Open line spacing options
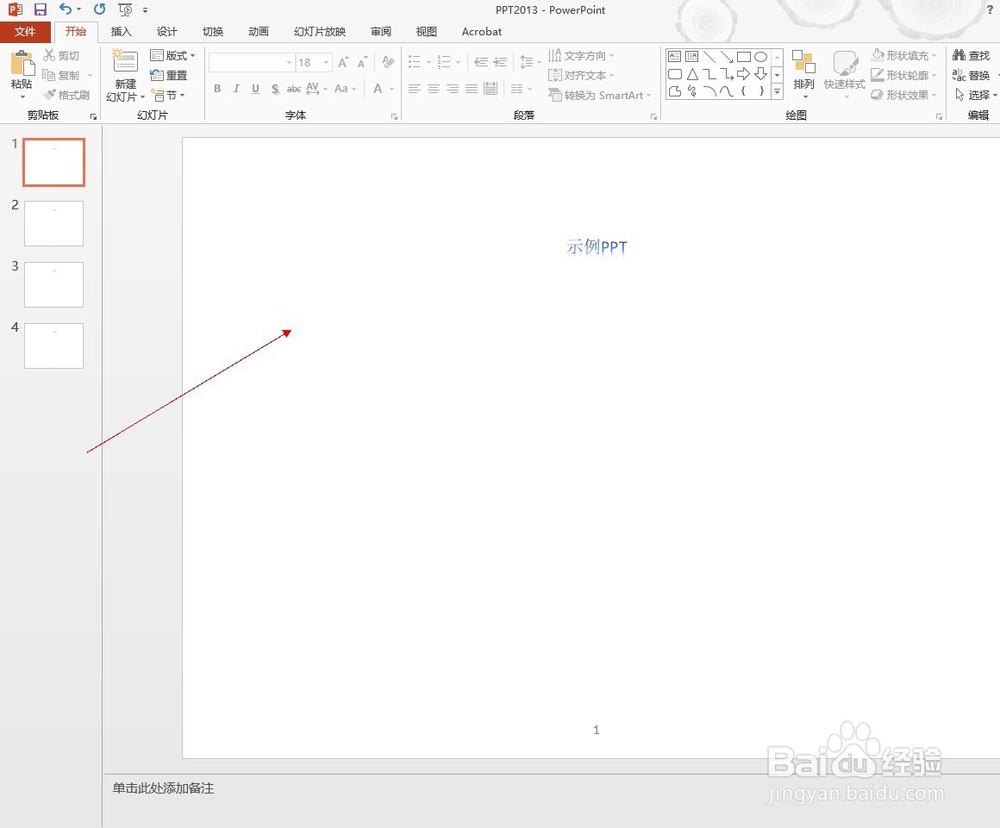 (x=529, y=62)
